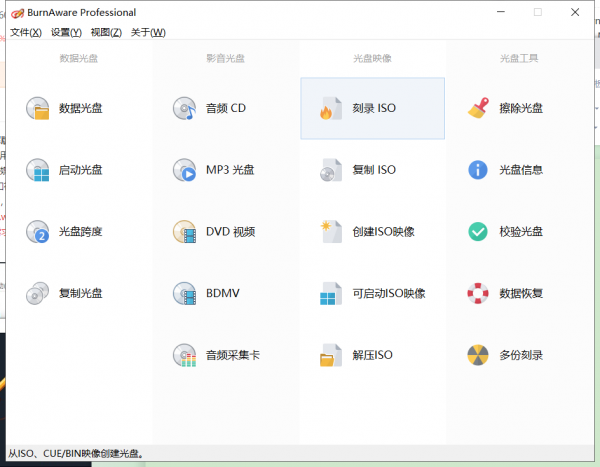Click the Copy Disc (复制光盘) double-disc icon
The height and width of the screenshot is (467, 600).
[38, 293]
